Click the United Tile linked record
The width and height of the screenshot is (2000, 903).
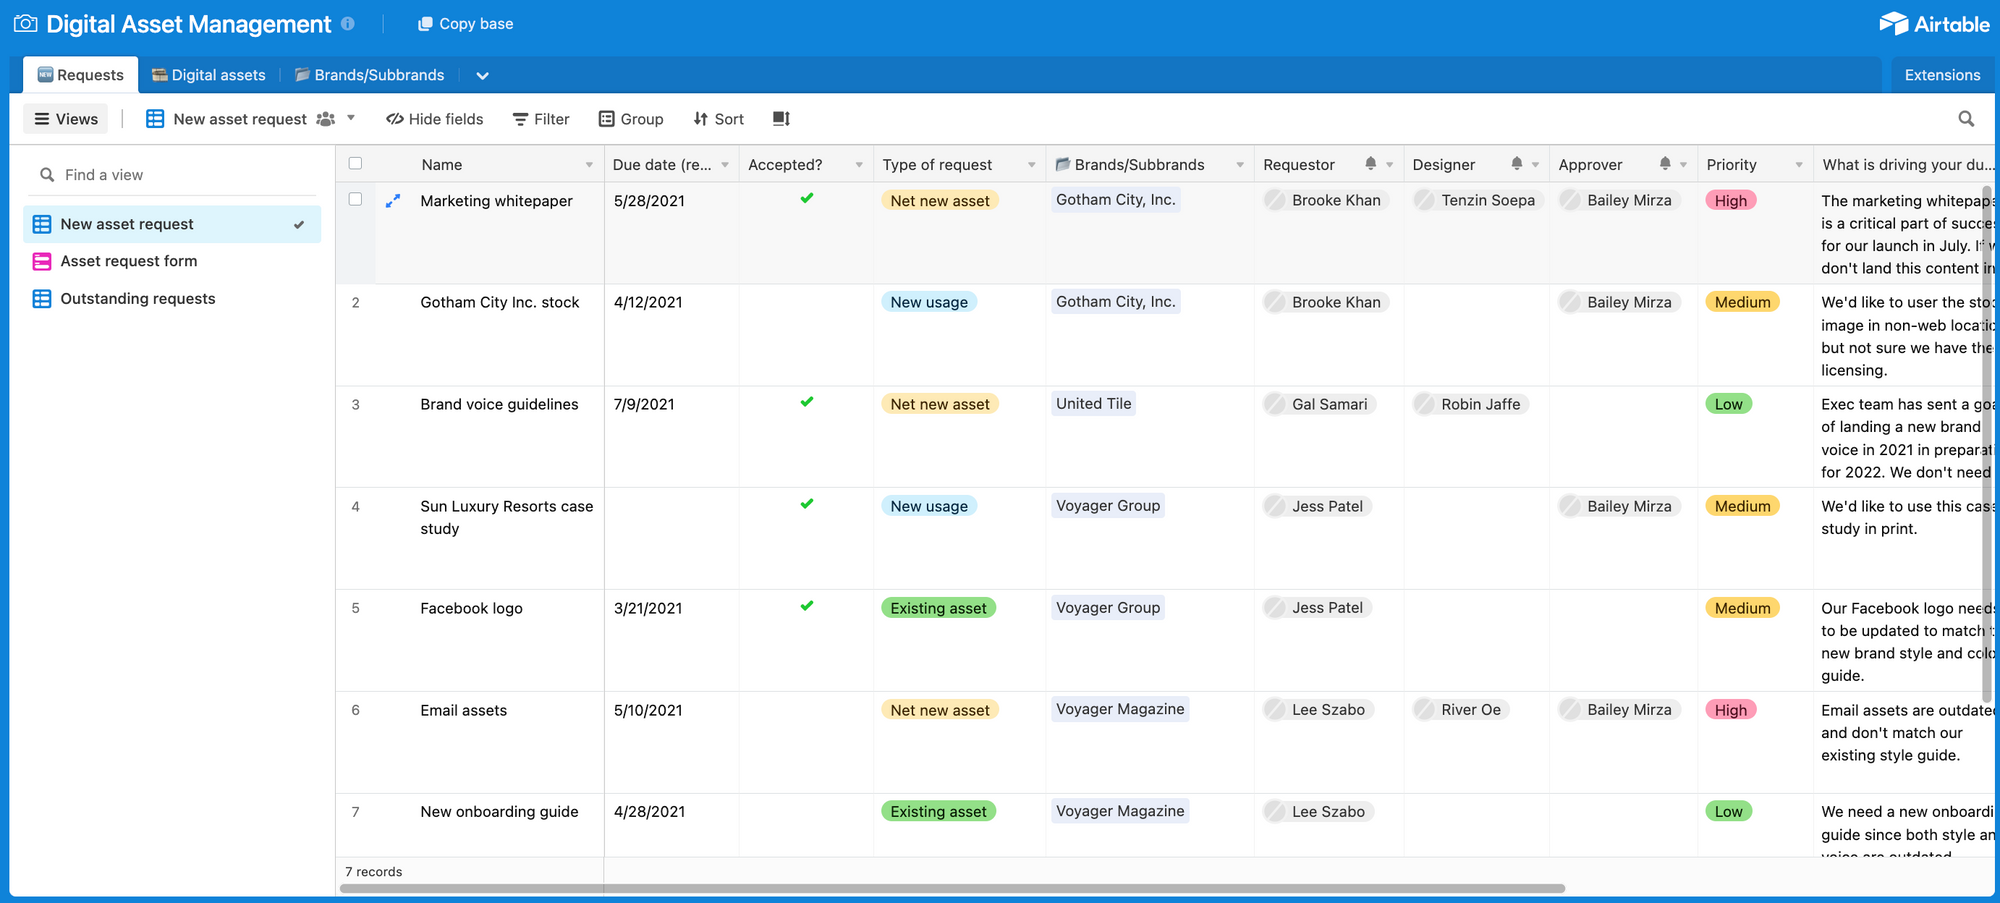tap(1093, 404)
